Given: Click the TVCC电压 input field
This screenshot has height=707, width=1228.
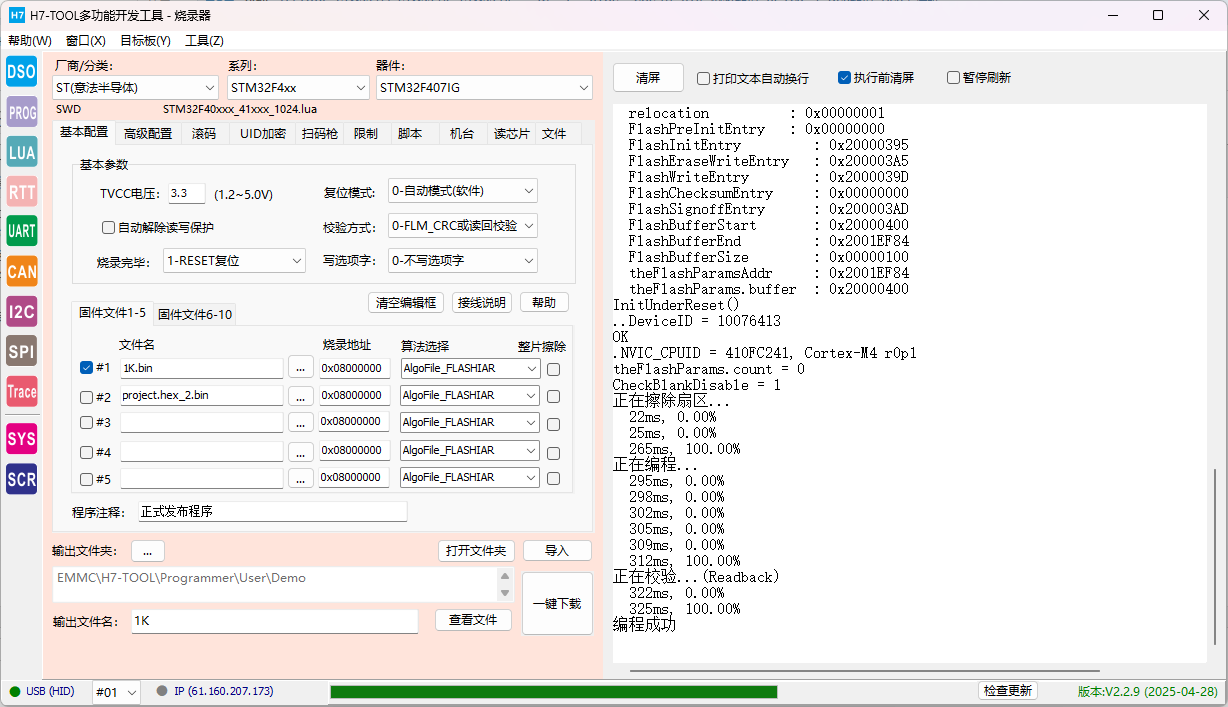Looking at the screenshot, I should point(186,194).
